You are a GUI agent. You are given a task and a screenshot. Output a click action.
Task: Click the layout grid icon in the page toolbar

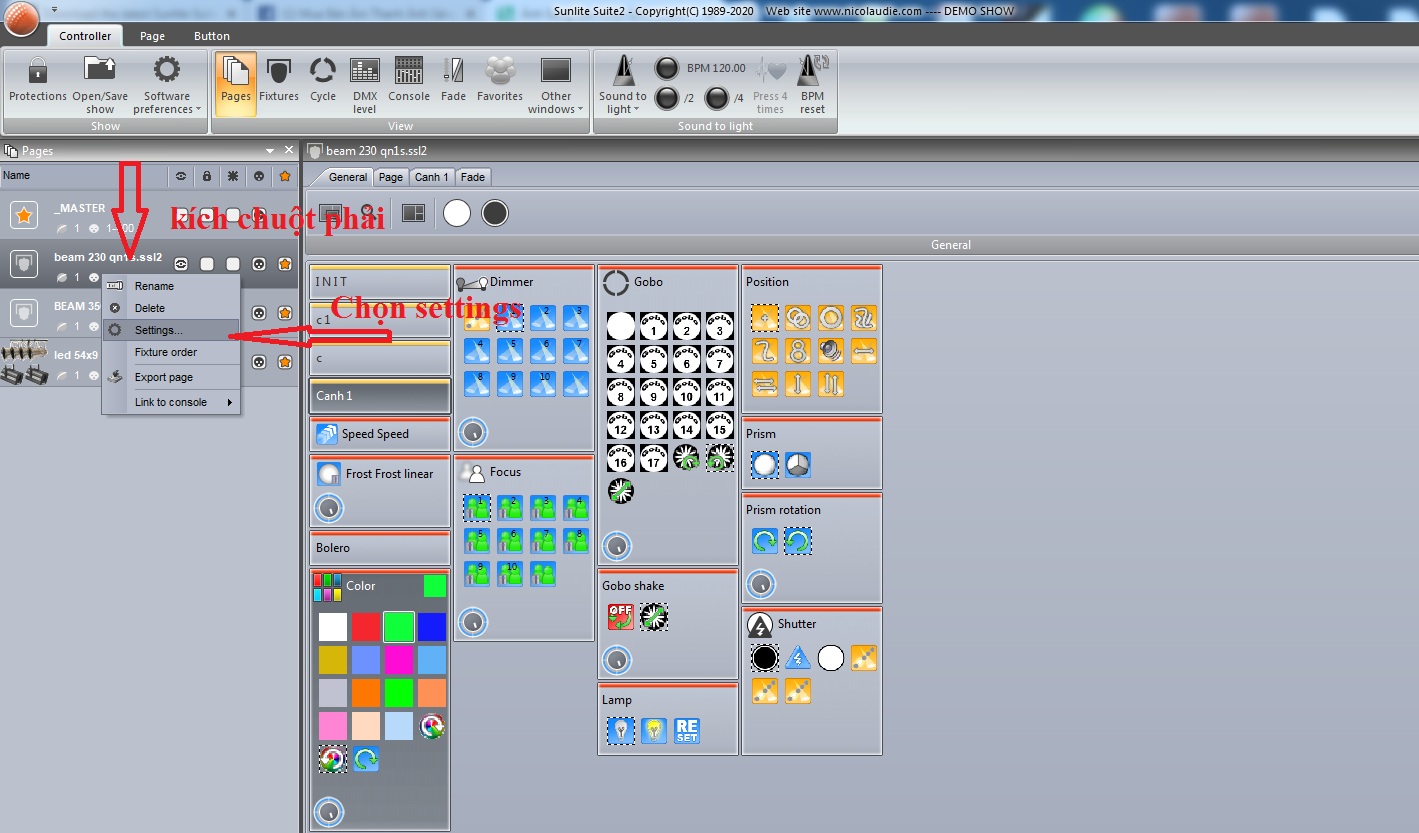pos(413,213)
